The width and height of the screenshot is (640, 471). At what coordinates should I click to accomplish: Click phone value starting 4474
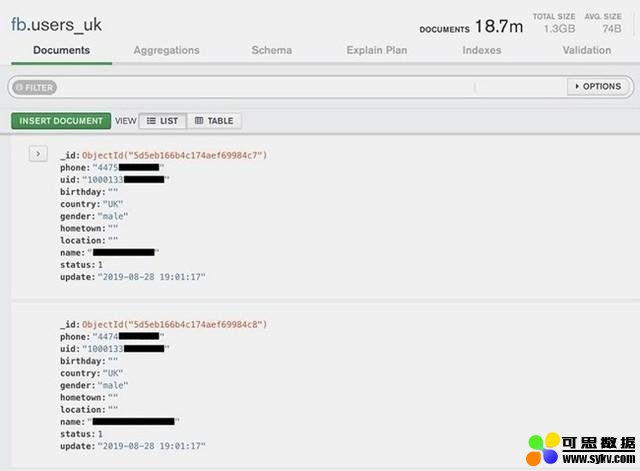[x=128, y=337]
